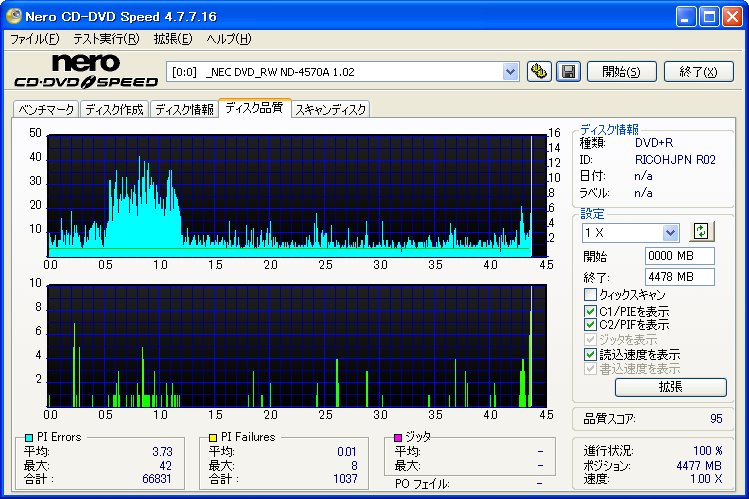Image resolution: width=749 pixels, height=499 pixels.
Task: Click the magenta ジッタ color swatch
Action: [x=397, y=437]
